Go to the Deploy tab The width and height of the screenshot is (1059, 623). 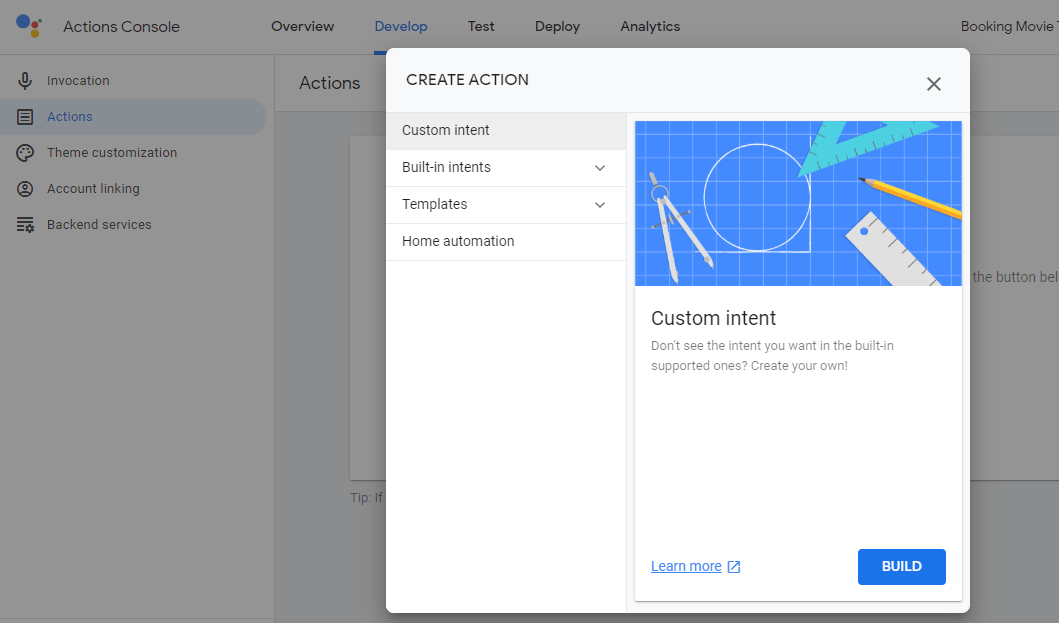(x=557, y=27)
